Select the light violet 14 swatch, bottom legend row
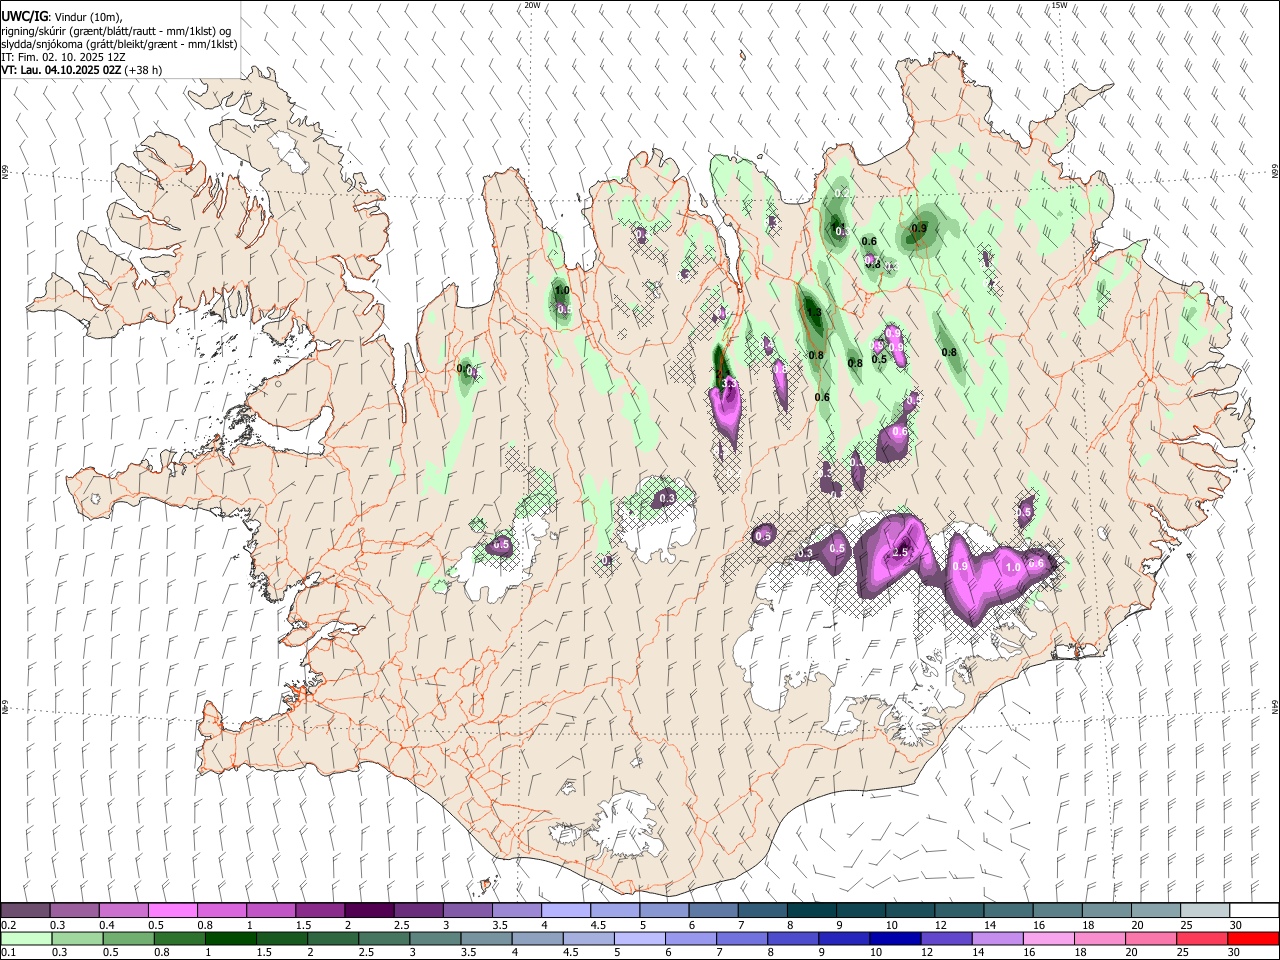This screenshot has width=1280, height=960. click(996, 939)
